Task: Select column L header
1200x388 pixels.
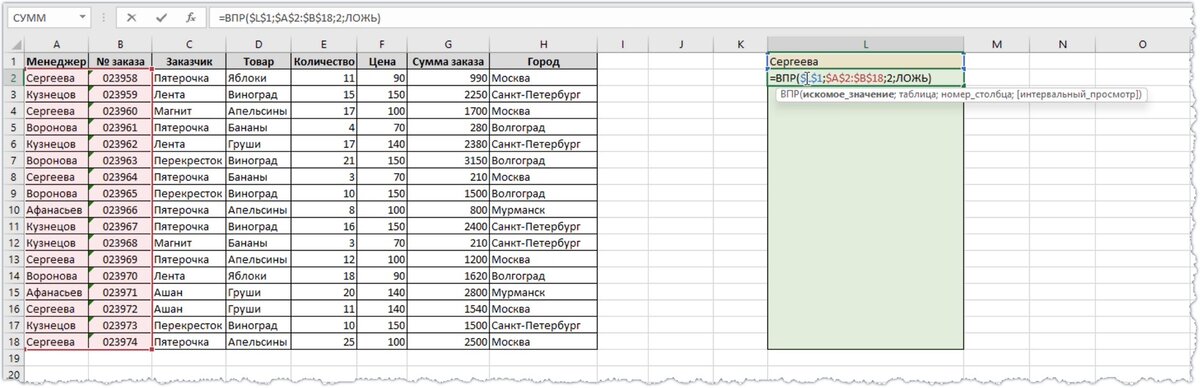Action: pyautogui.click(x=866, y=44)
